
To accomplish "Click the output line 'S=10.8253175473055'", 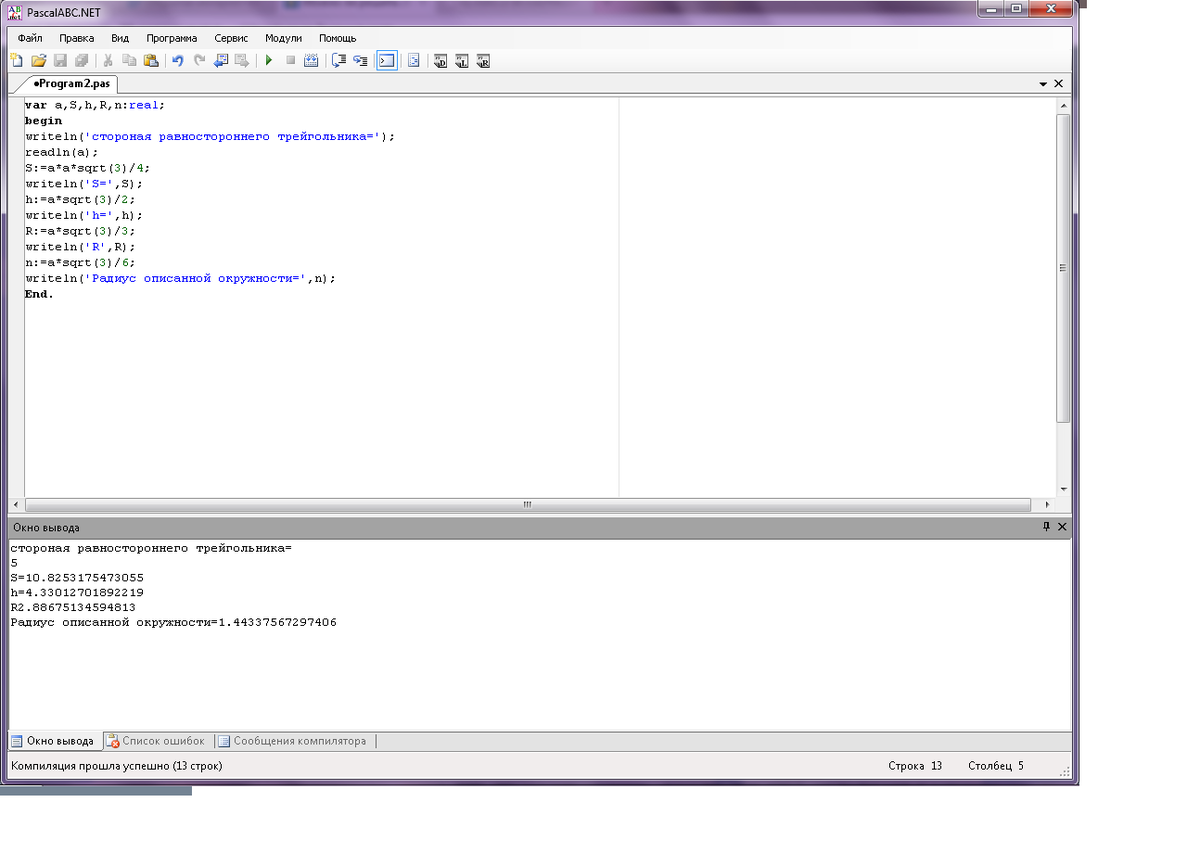I will tap(77, 577).
